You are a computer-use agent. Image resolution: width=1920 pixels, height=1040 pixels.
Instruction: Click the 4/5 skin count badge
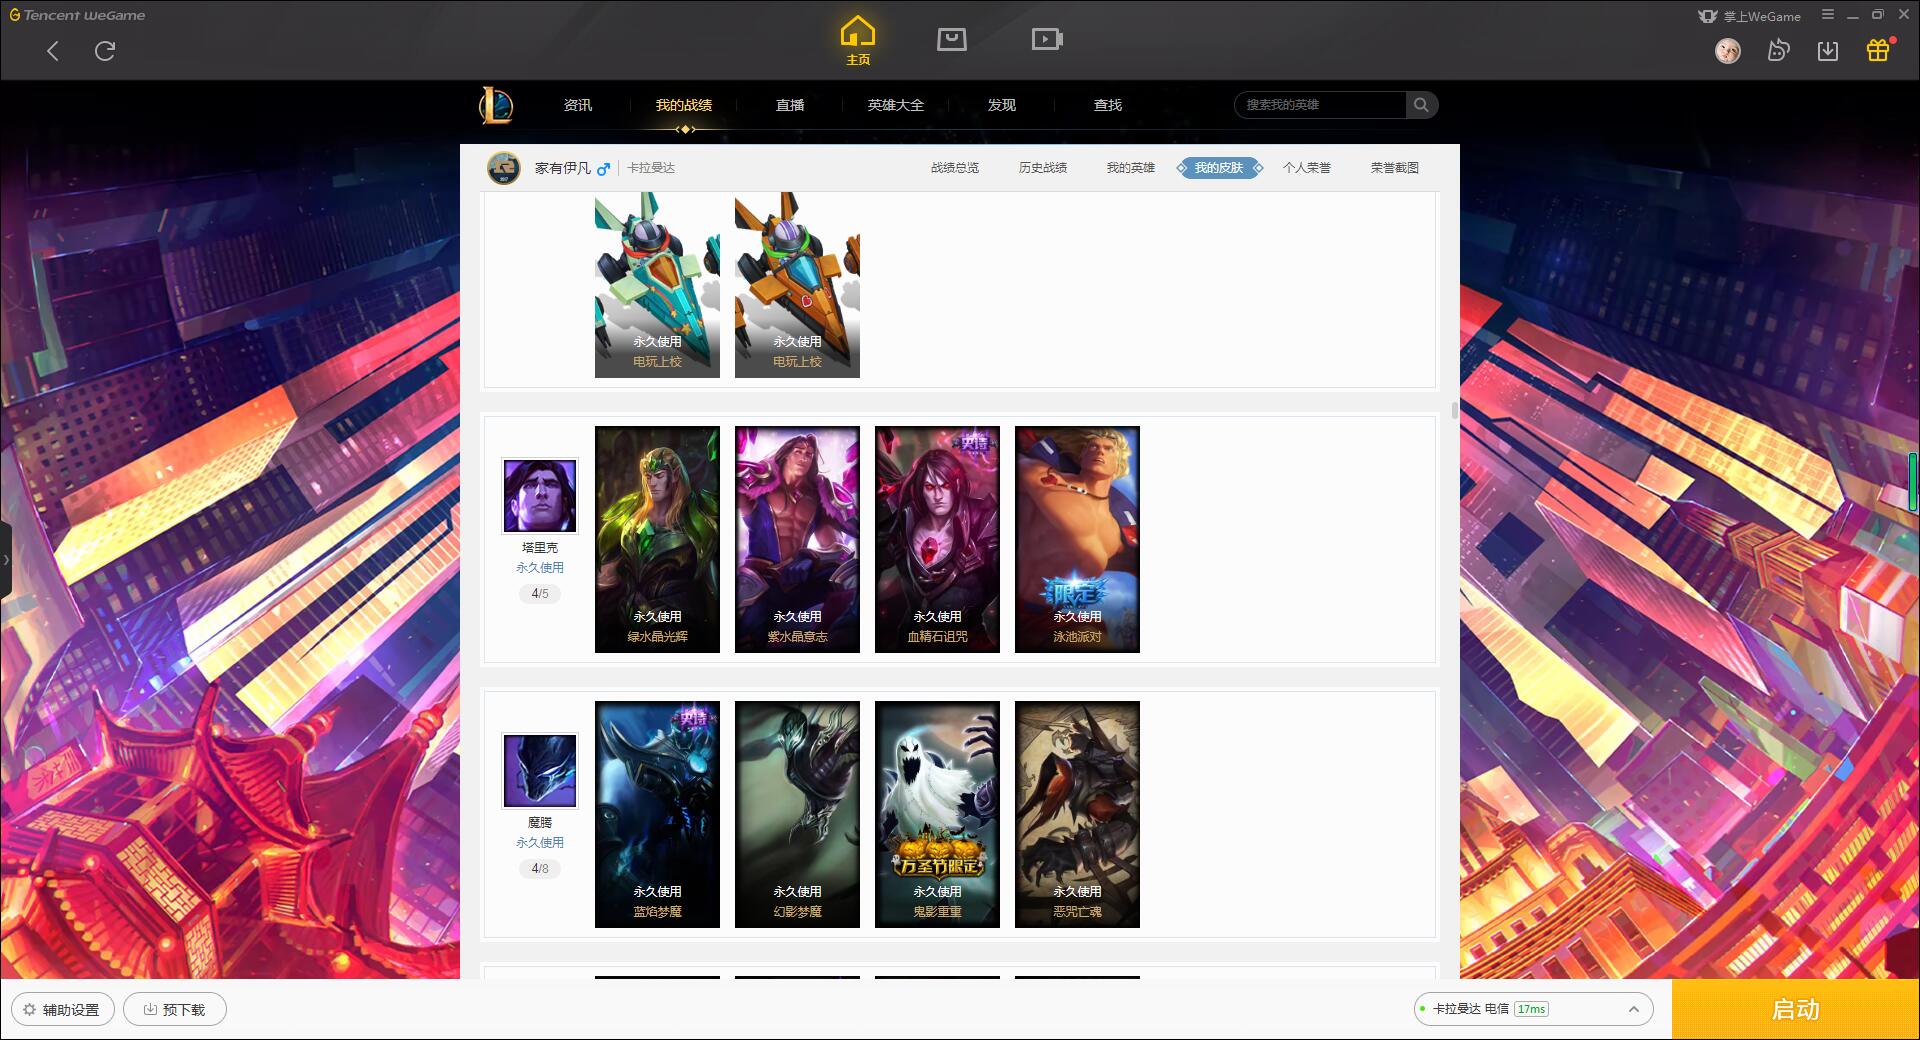click(540, 594)
